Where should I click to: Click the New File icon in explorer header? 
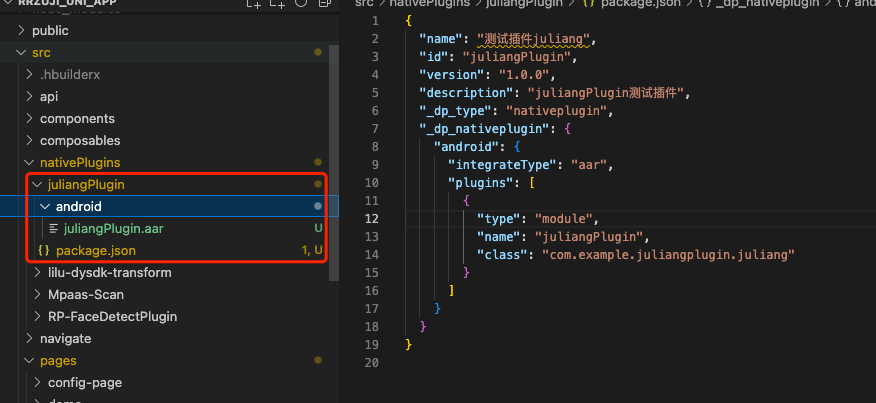click(x=253, y=5)
